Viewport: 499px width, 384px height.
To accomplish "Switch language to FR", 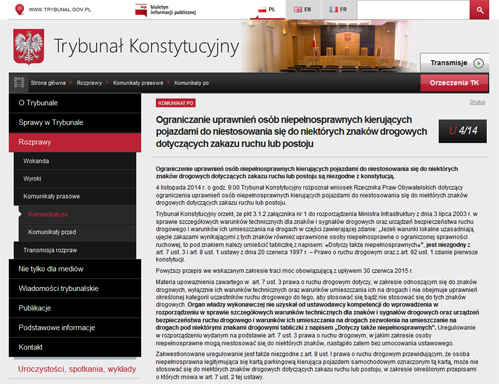I will coord(339,10).
